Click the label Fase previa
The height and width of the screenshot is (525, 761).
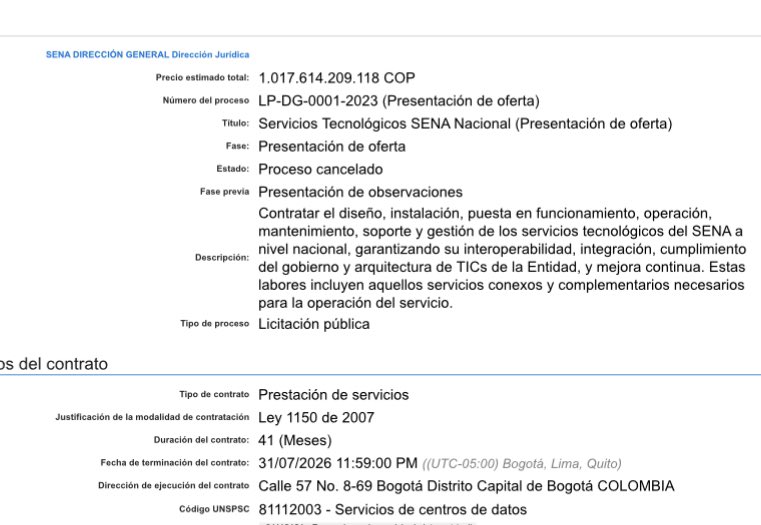point(225,192)
